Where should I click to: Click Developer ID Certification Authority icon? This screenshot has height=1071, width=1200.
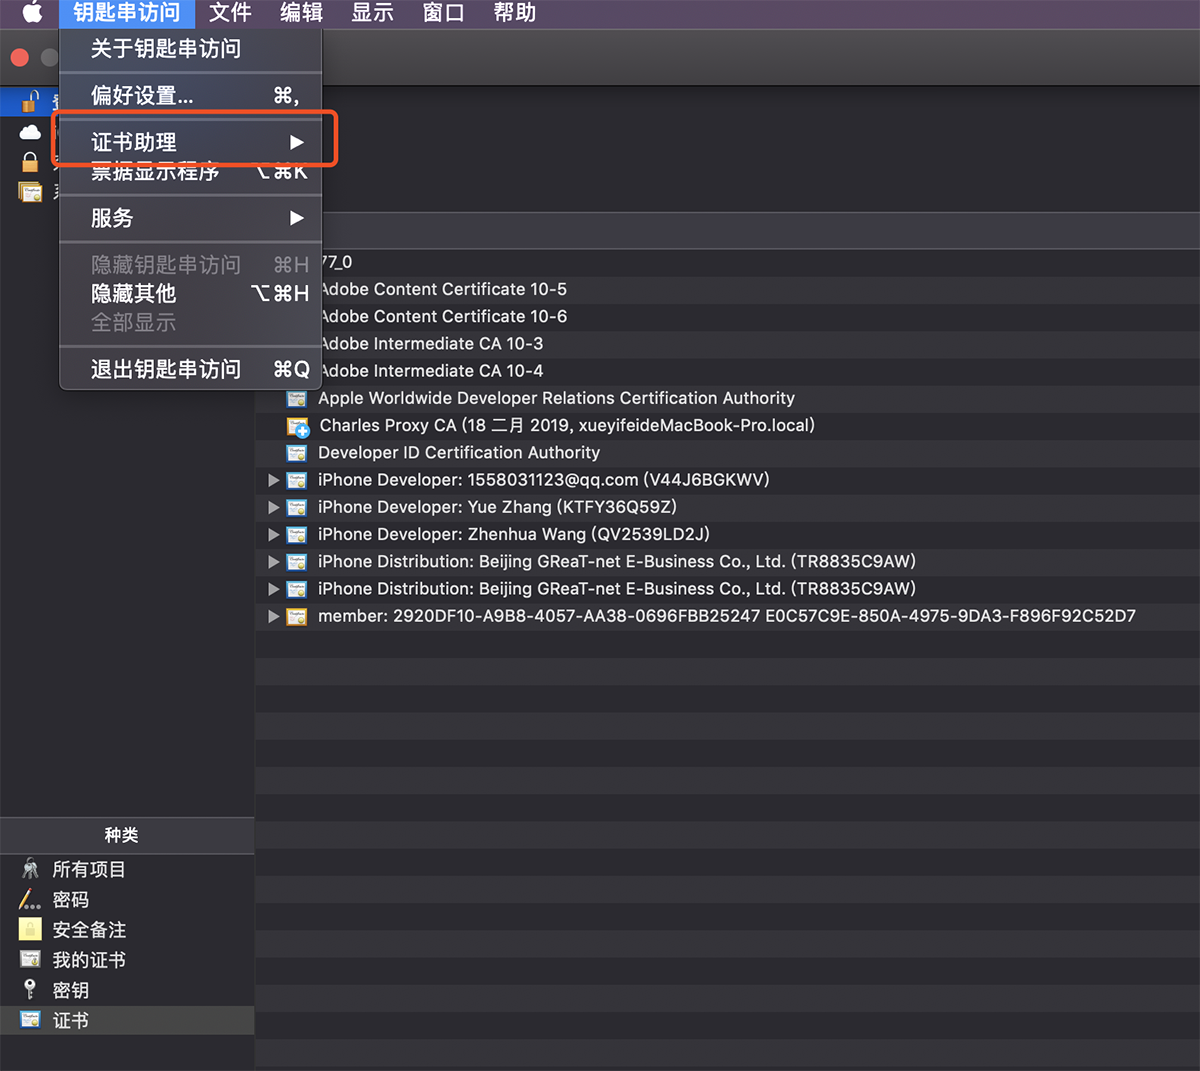297,453
